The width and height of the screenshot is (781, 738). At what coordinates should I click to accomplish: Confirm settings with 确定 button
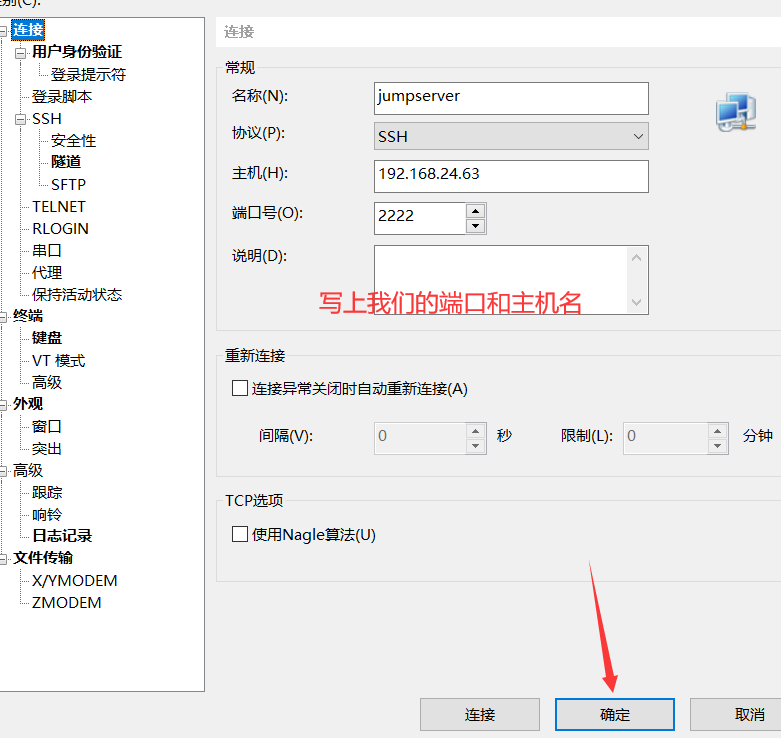615,715
